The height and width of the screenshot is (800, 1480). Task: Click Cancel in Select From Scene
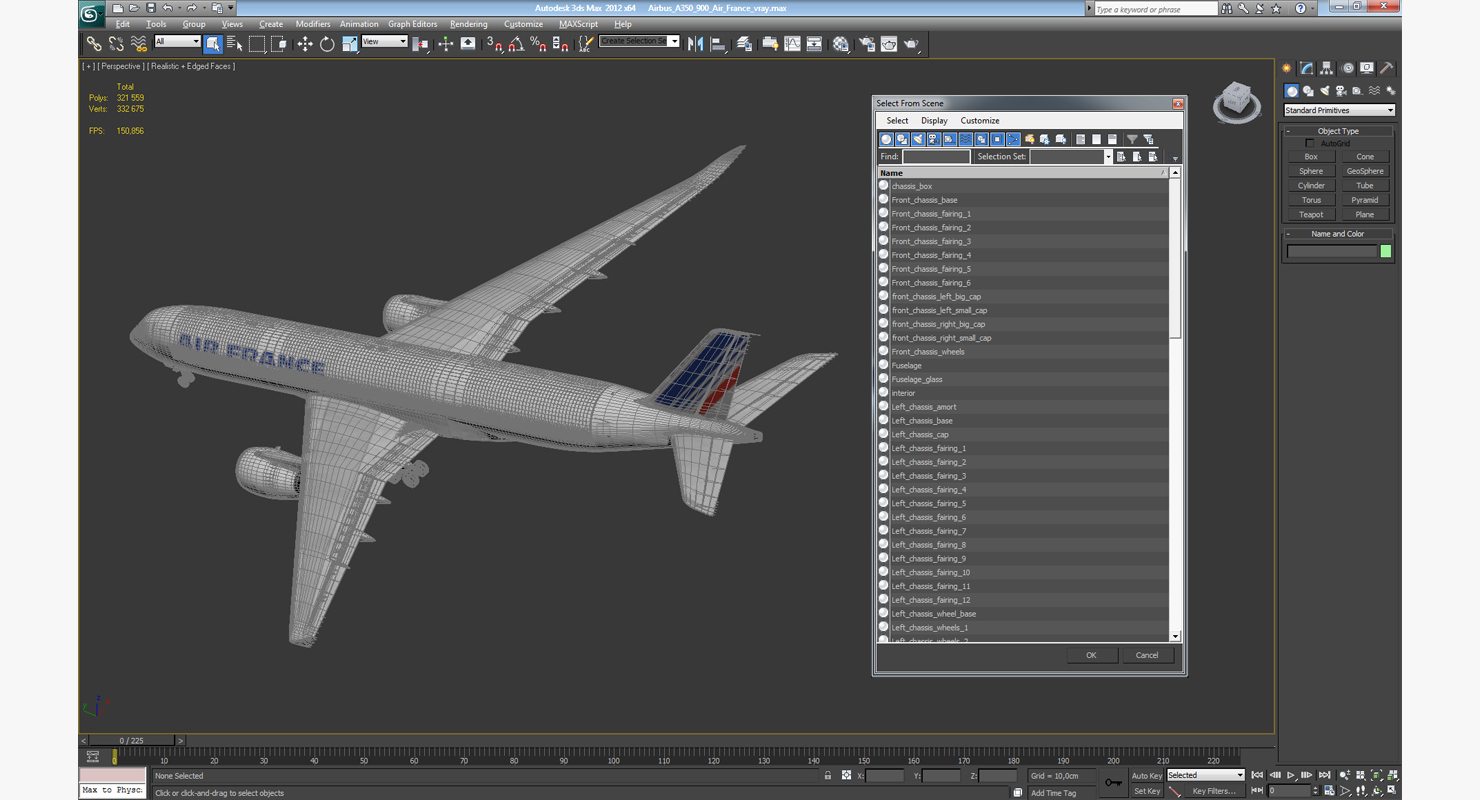[x=1147, y=655]
